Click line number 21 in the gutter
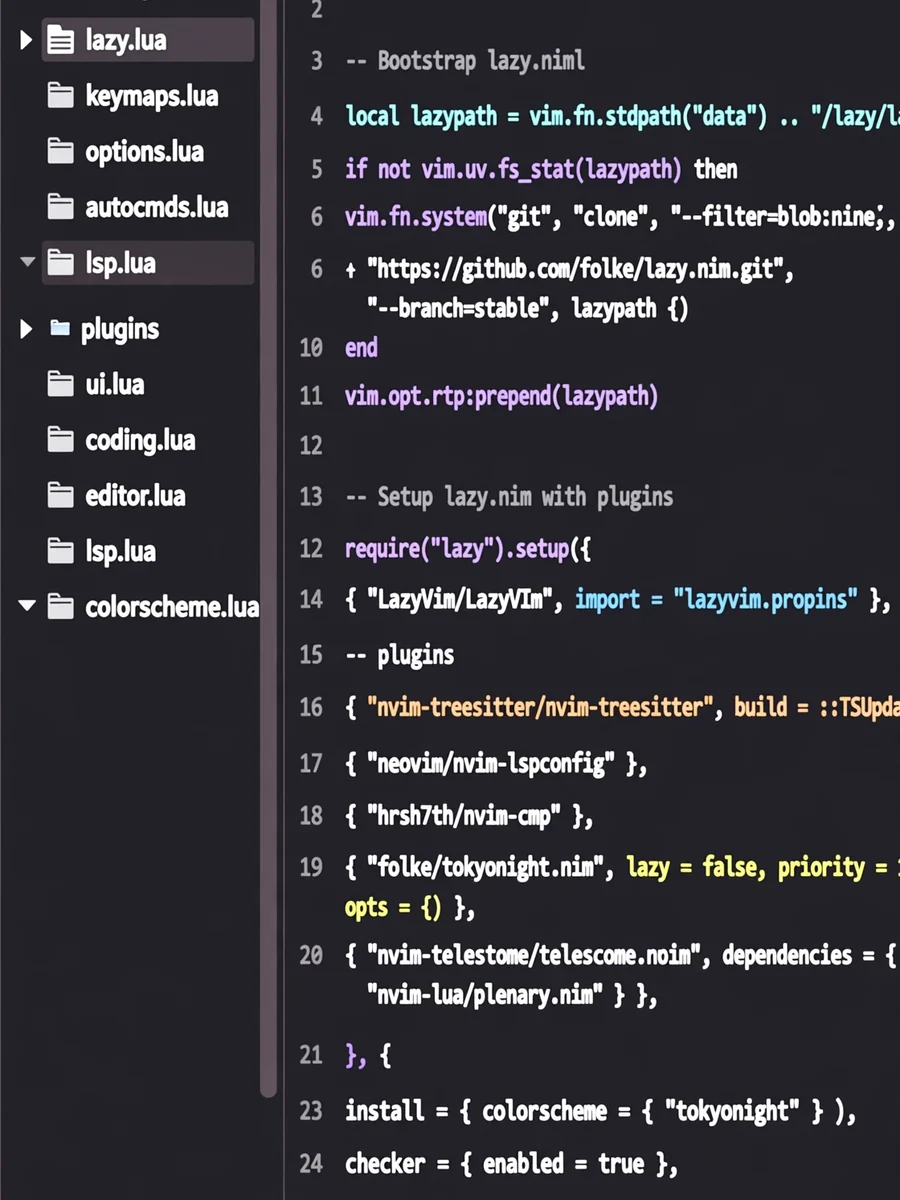The image size is (900, 1200). click(x=311, y=1056)
